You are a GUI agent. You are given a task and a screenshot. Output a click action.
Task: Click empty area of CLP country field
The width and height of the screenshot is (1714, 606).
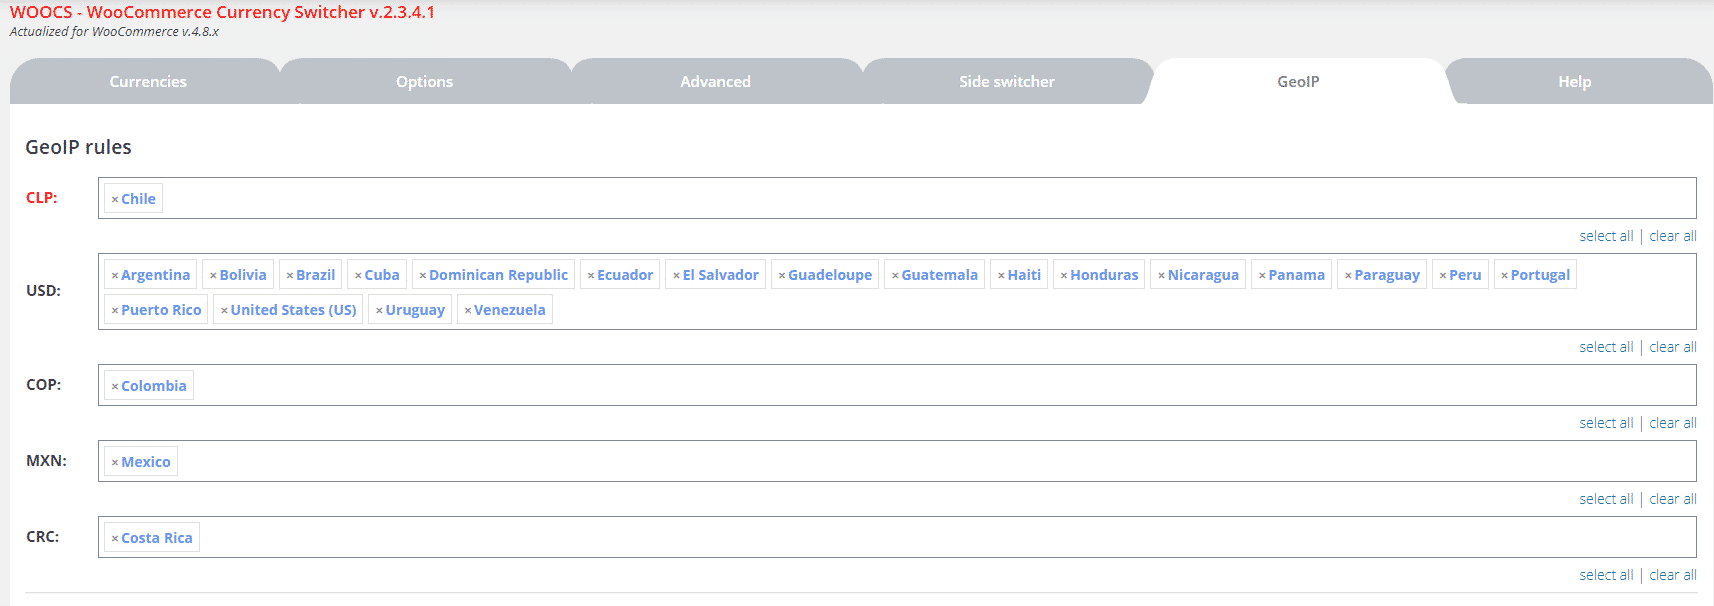coord(900,199)
